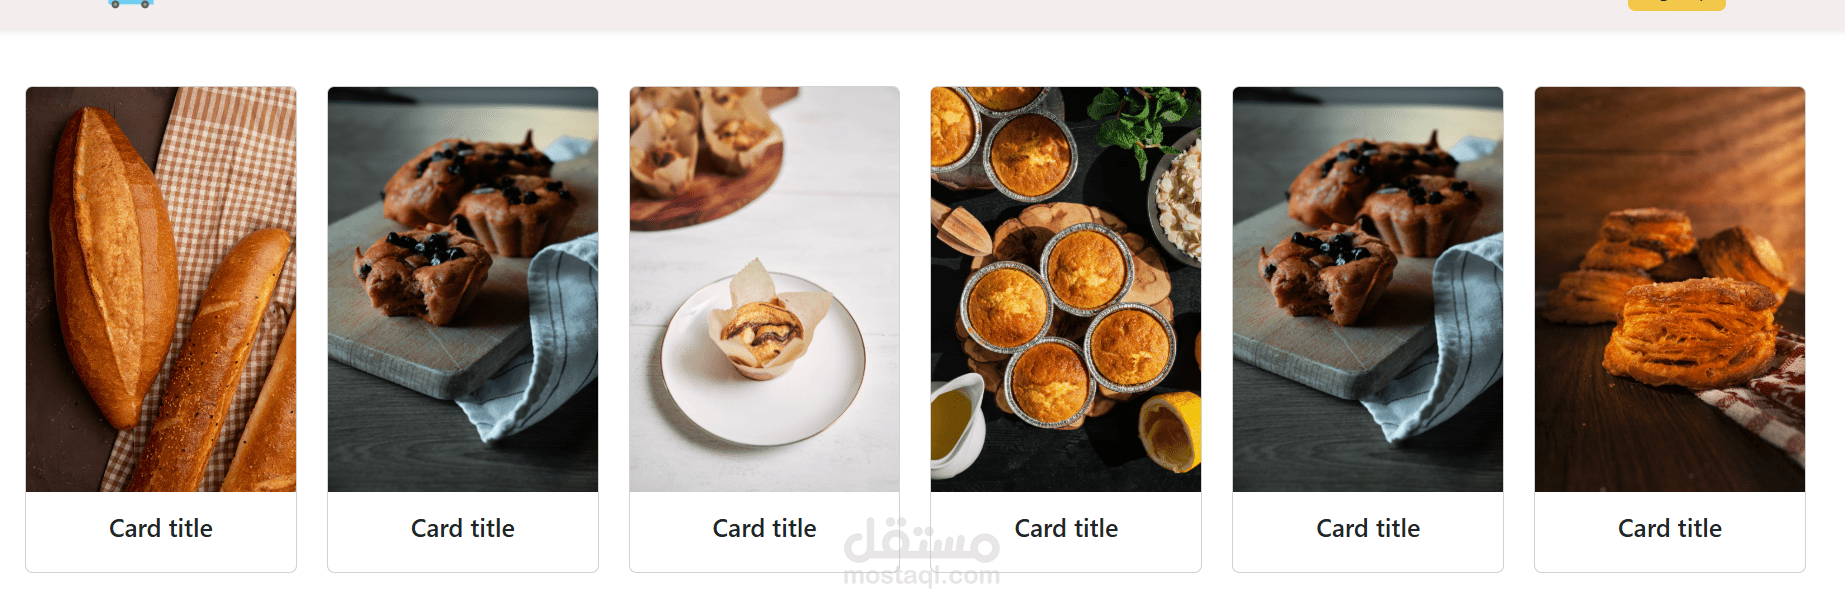
Task: Click the olive oil jug in muffin photo
Action: [956, 426]
